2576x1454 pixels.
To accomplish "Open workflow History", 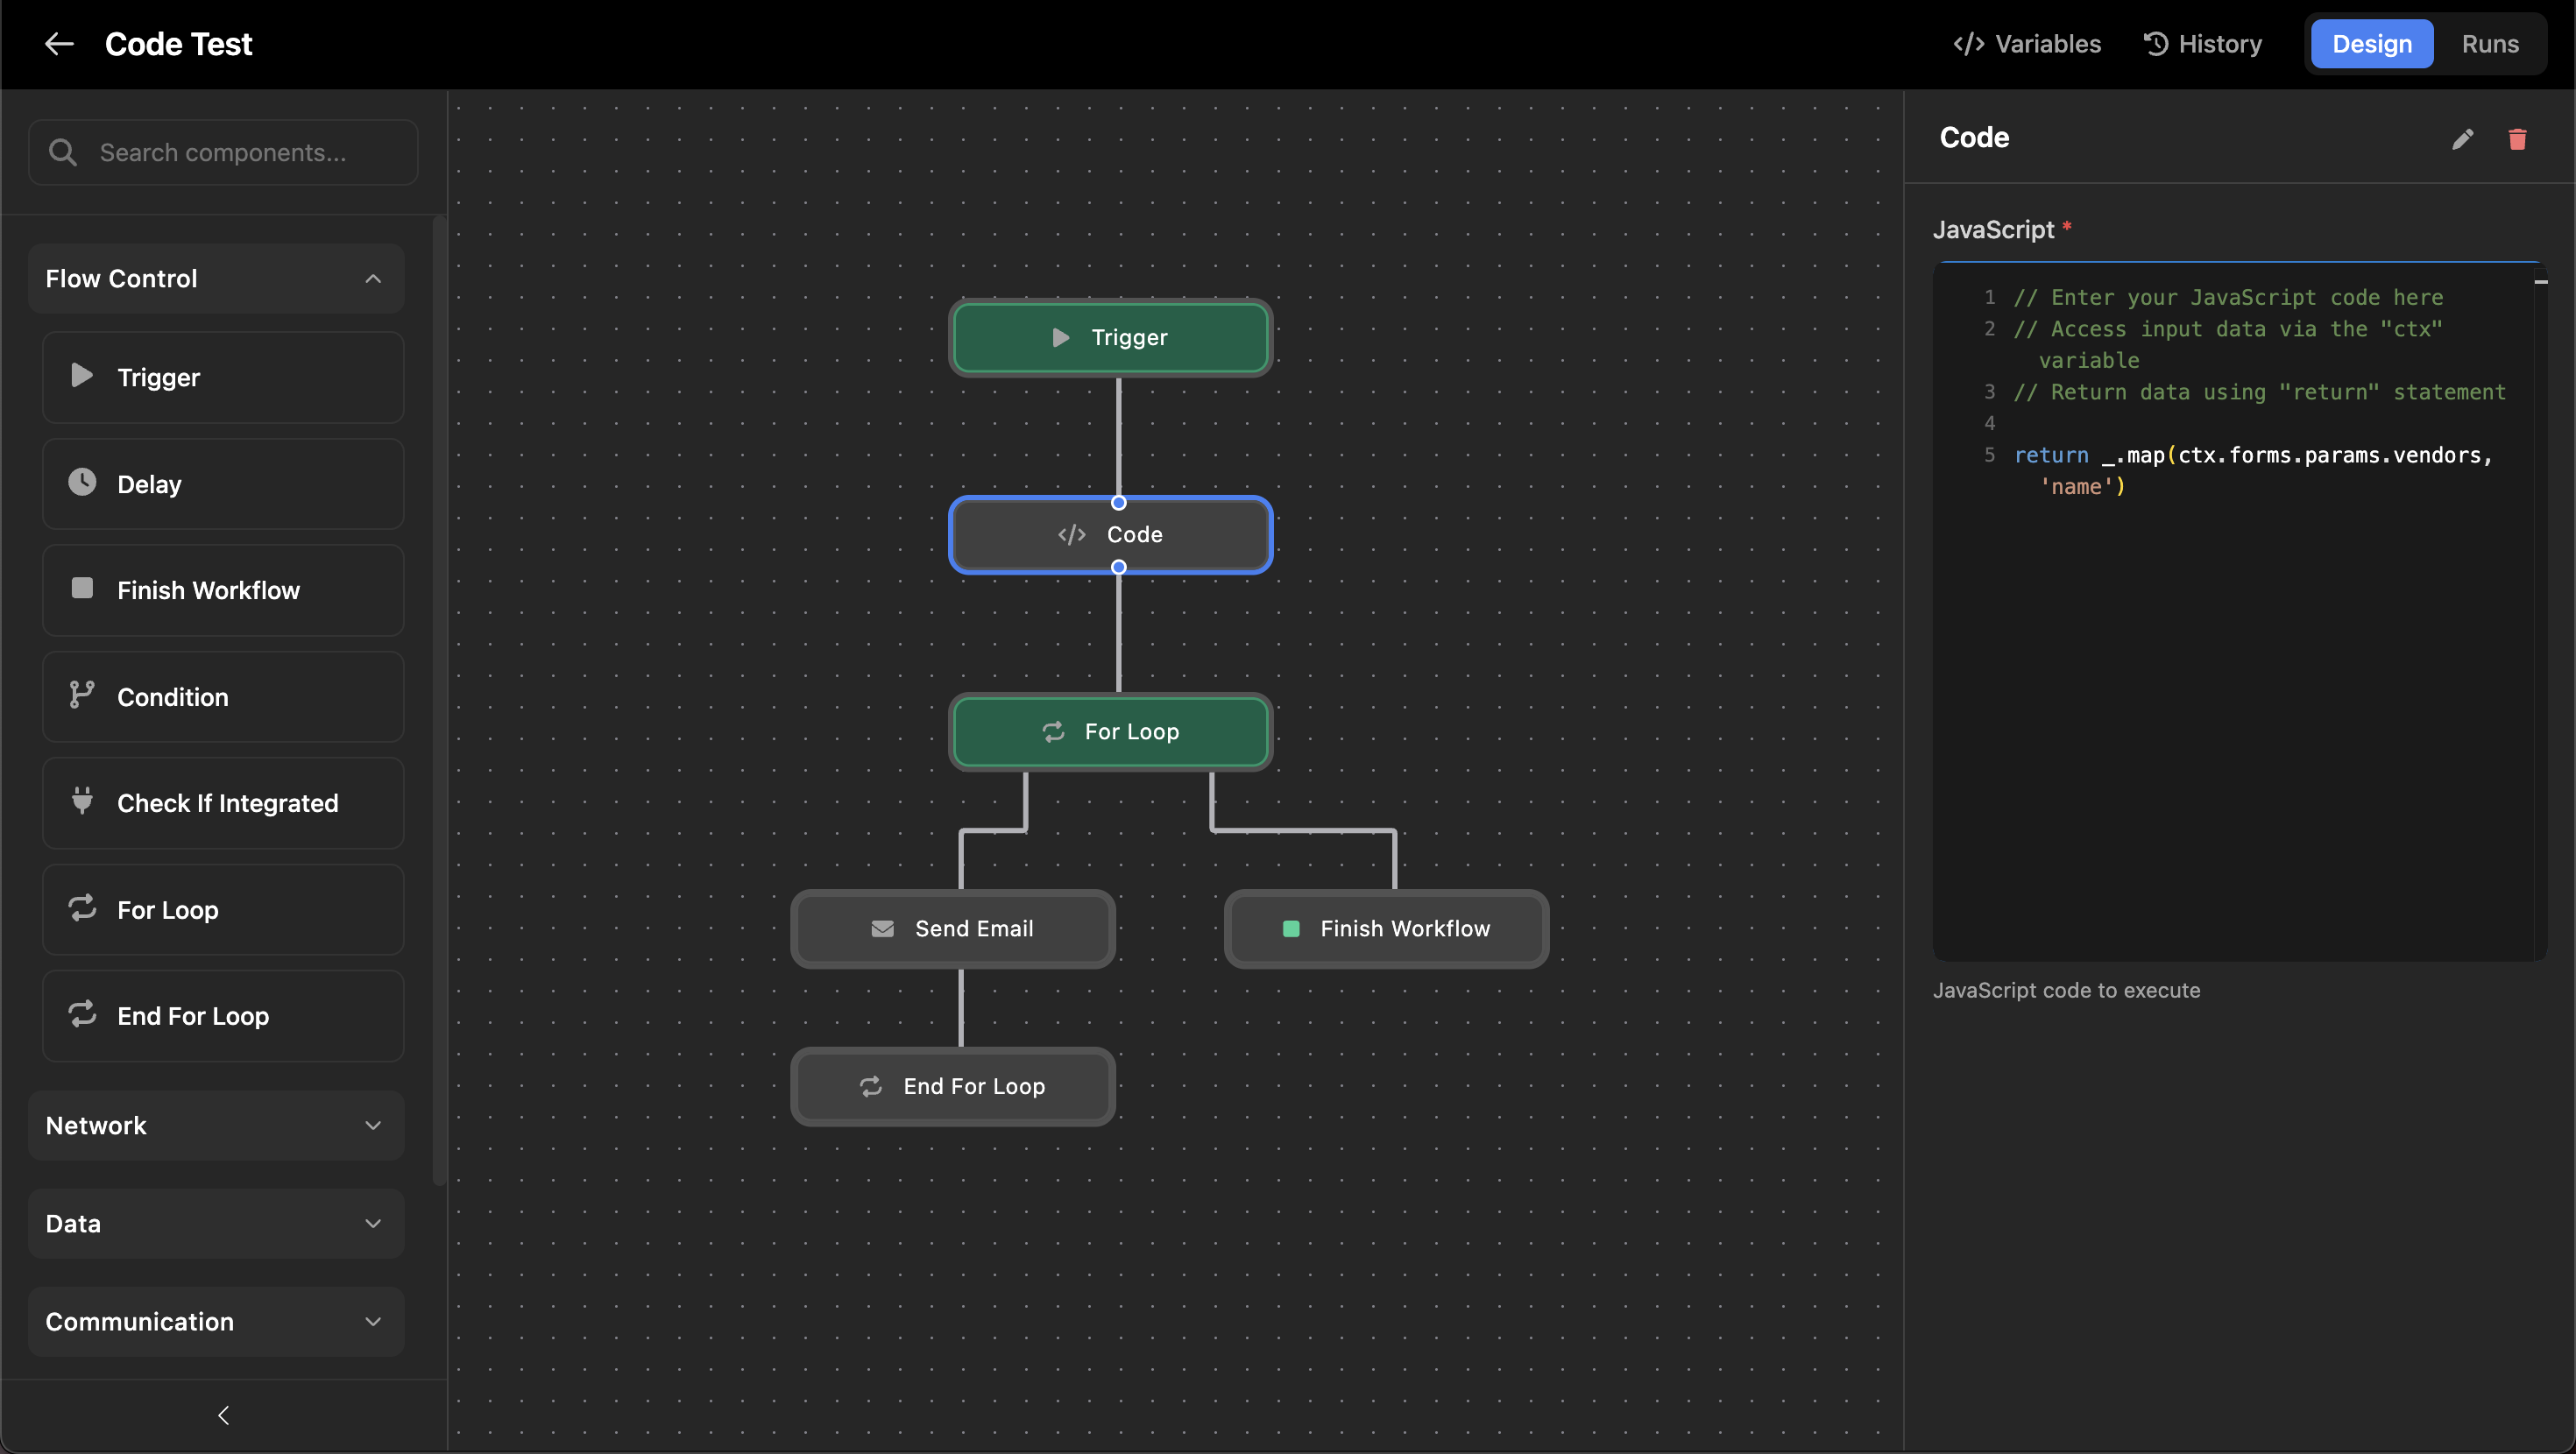I will coord(2202,44).
